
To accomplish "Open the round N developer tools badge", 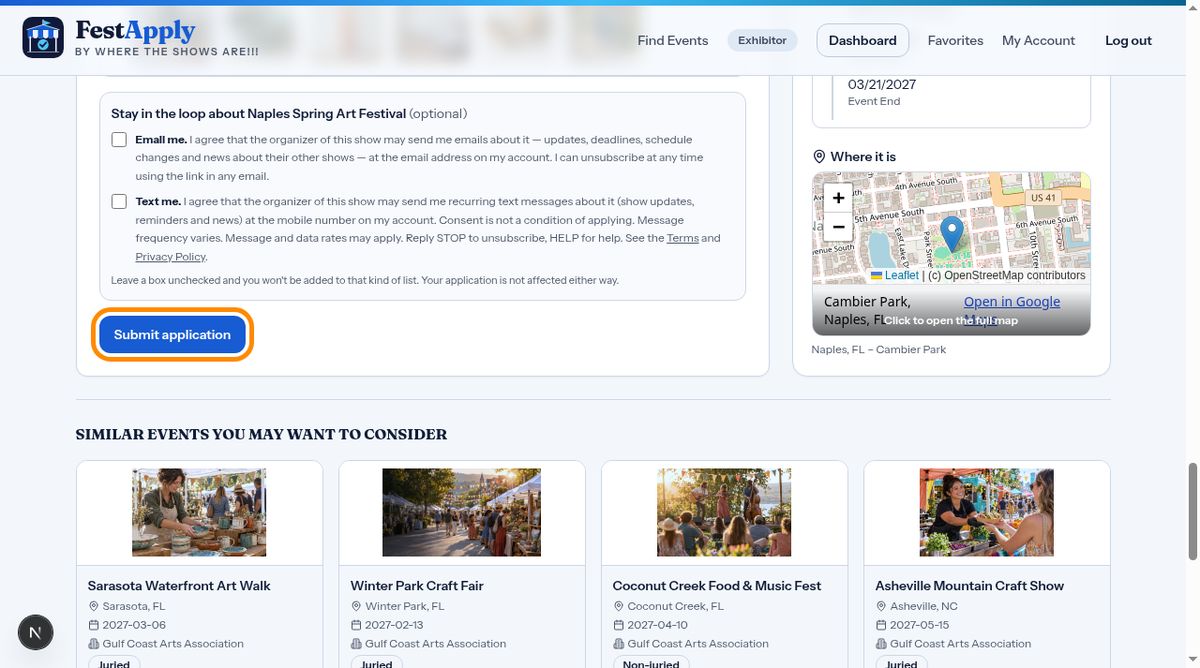I will [x=36, y=632].
